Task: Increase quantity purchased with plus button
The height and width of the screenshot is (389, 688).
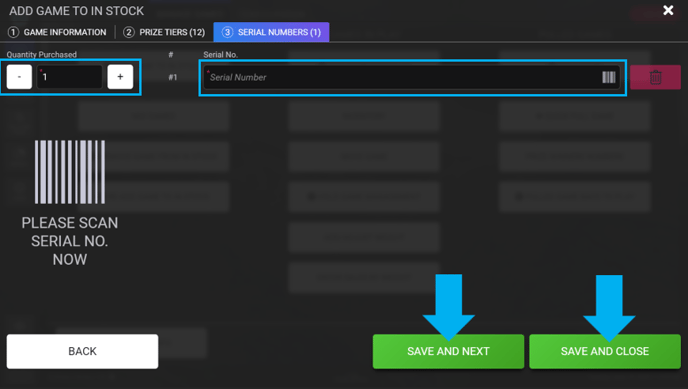Action: 120,77
